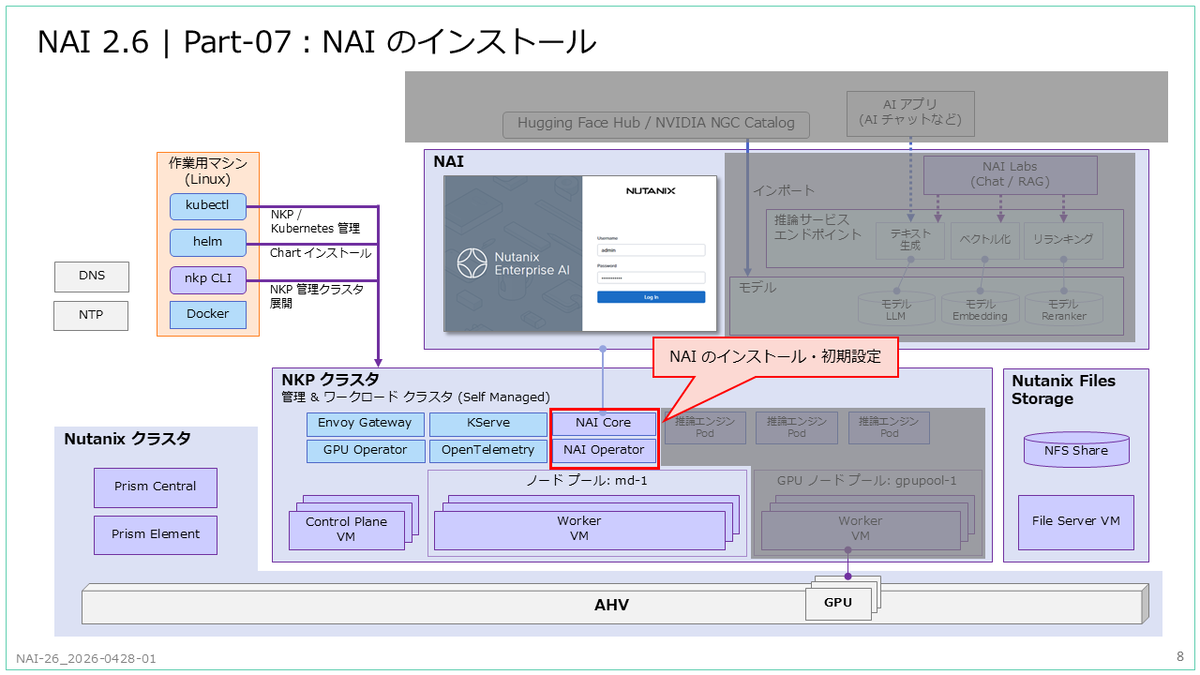Click the NKP クラスタ heading
The width and height of the screenshot is (1200, 675).
330,380
